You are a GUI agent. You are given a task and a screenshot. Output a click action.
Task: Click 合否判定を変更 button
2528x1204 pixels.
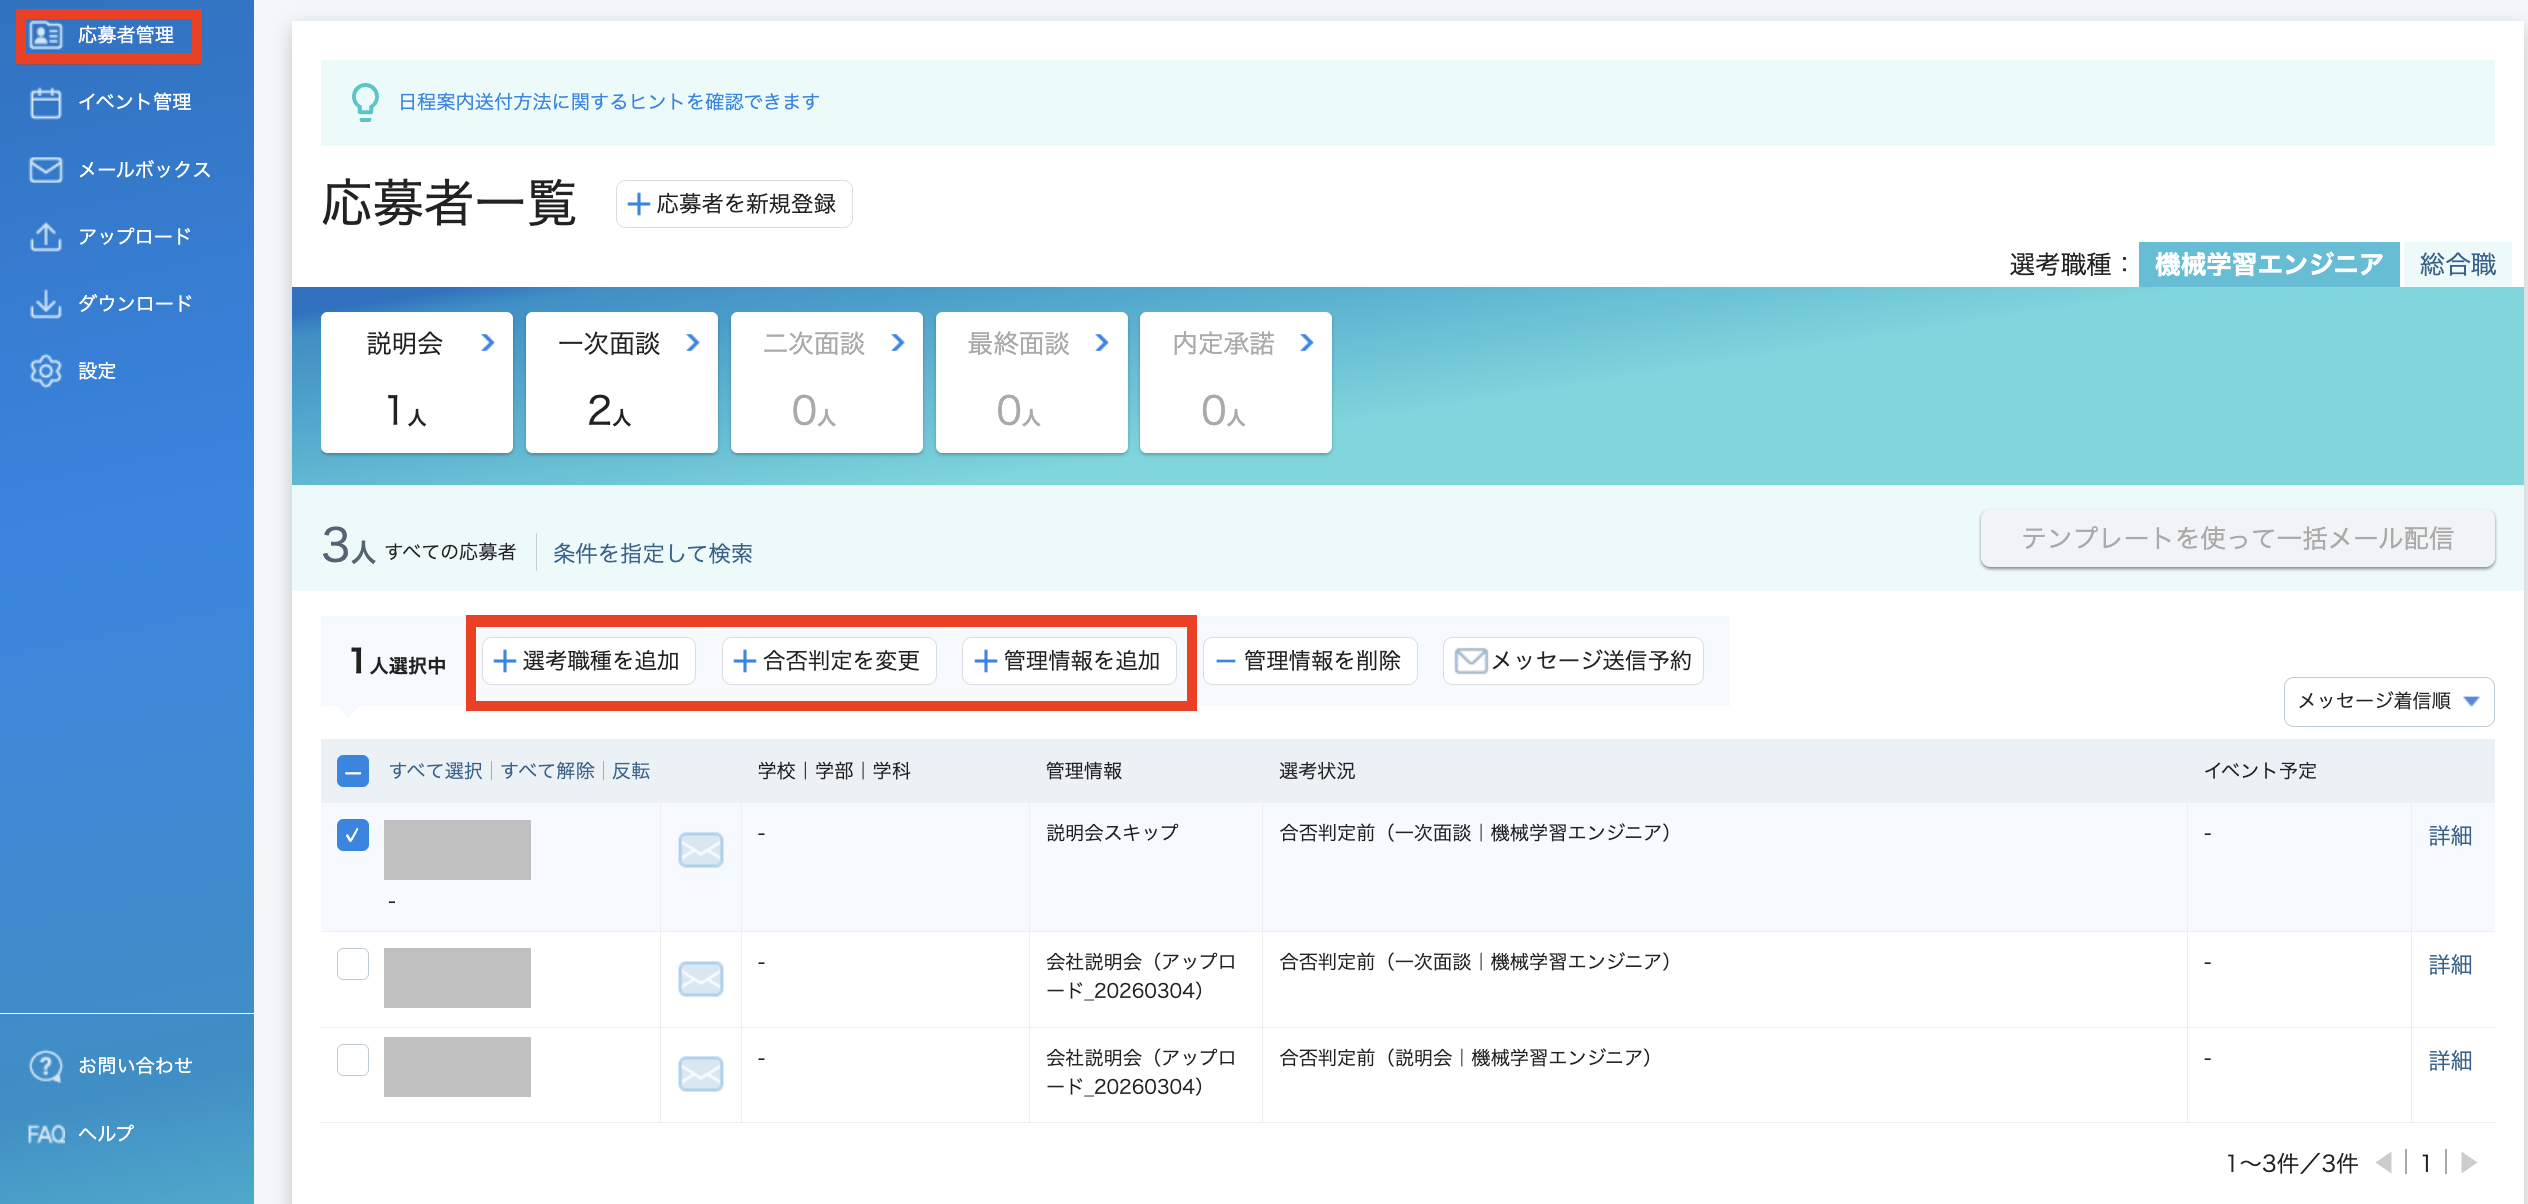[828, 661]
